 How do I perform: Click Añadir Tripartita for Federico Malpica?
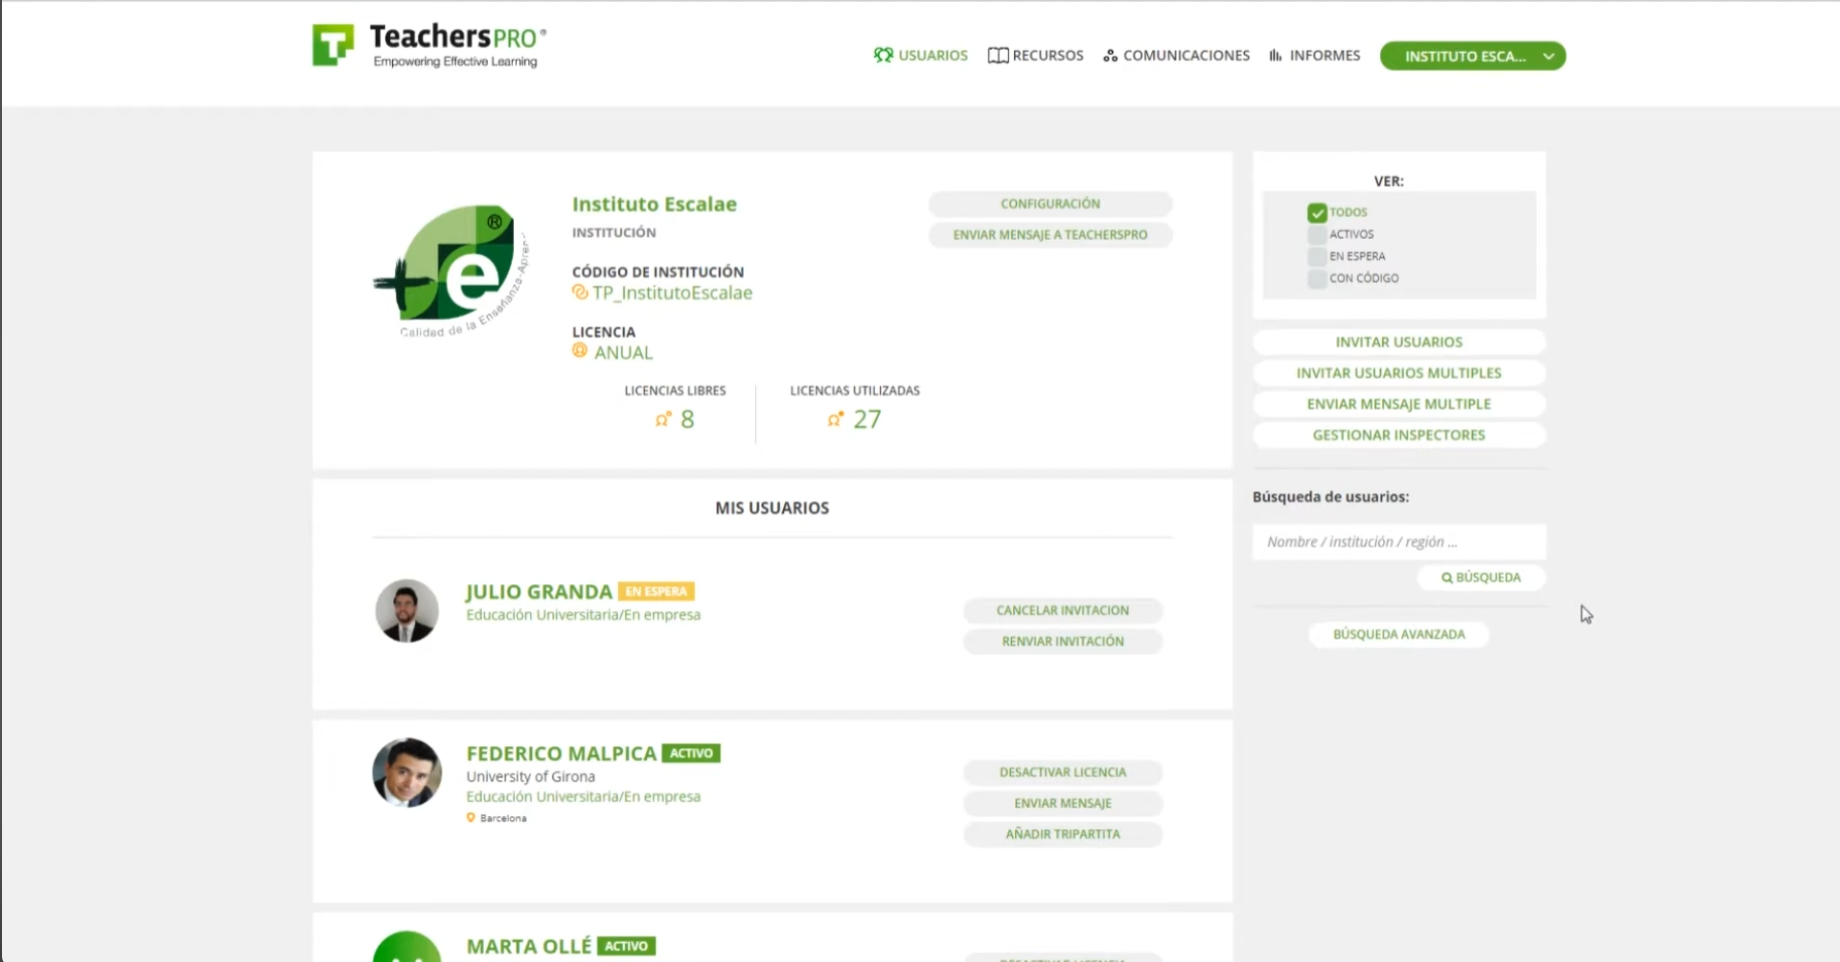pyautogui.click(x=1063, y=834)
